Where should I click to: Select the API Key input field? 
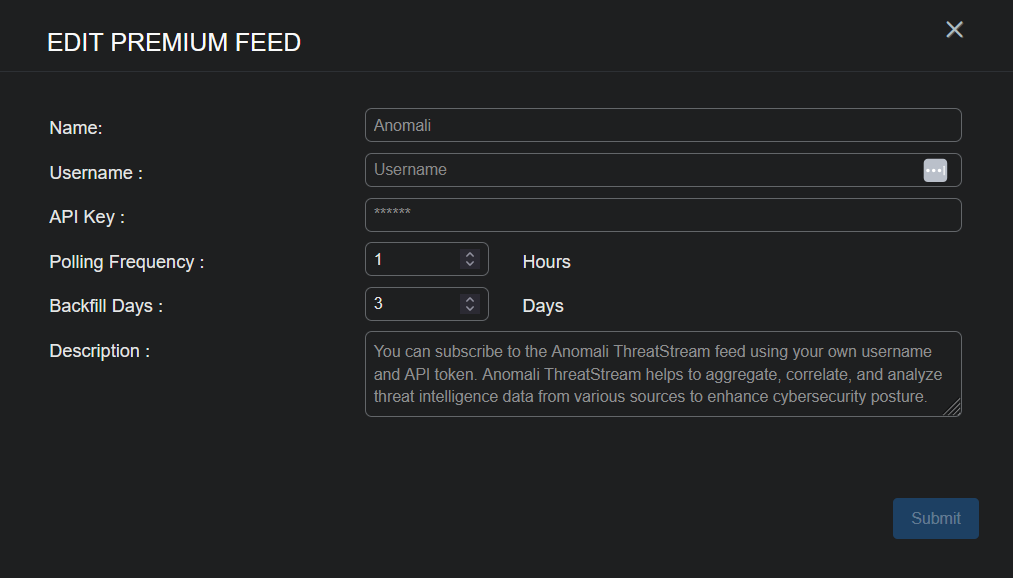(x=662, y=215)
